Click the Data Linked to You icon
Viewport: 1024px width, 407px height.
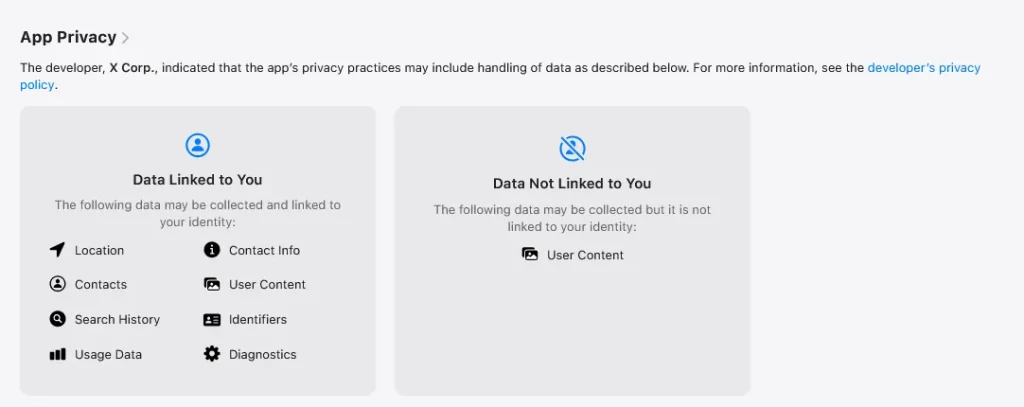(198, 145)
